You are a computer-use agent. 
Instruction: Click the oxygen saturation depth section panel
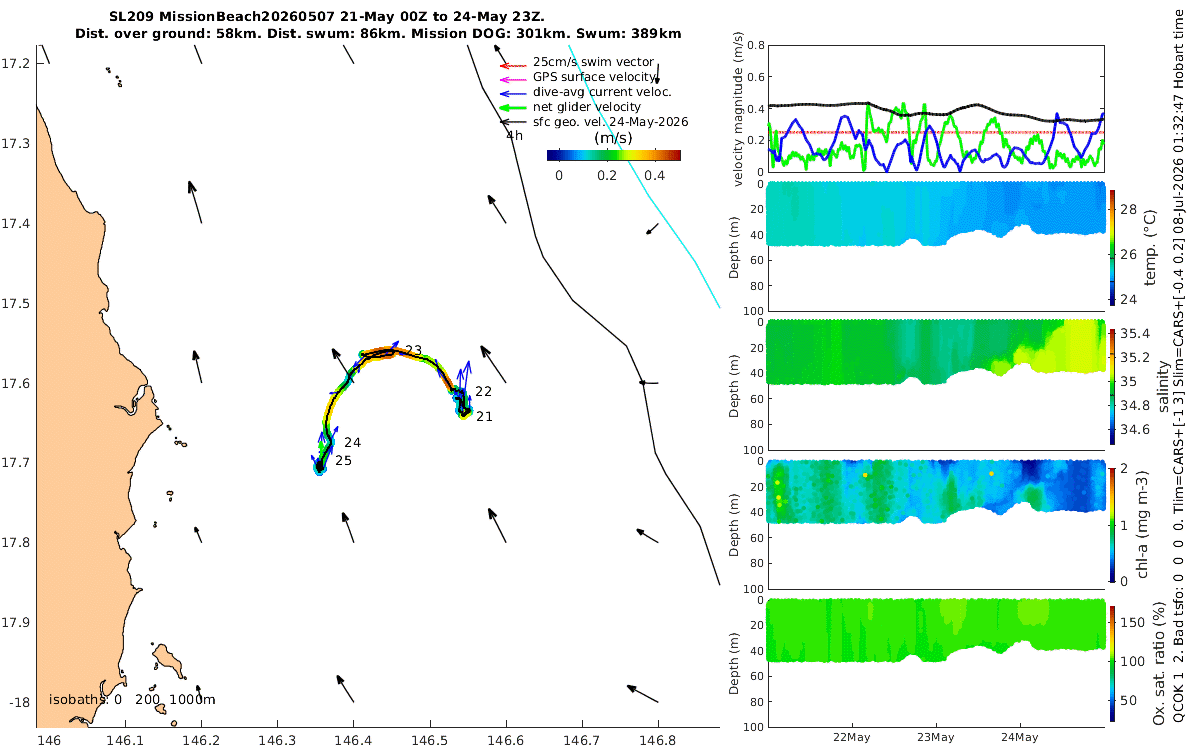pyautogui.click(x=936, y=663)
